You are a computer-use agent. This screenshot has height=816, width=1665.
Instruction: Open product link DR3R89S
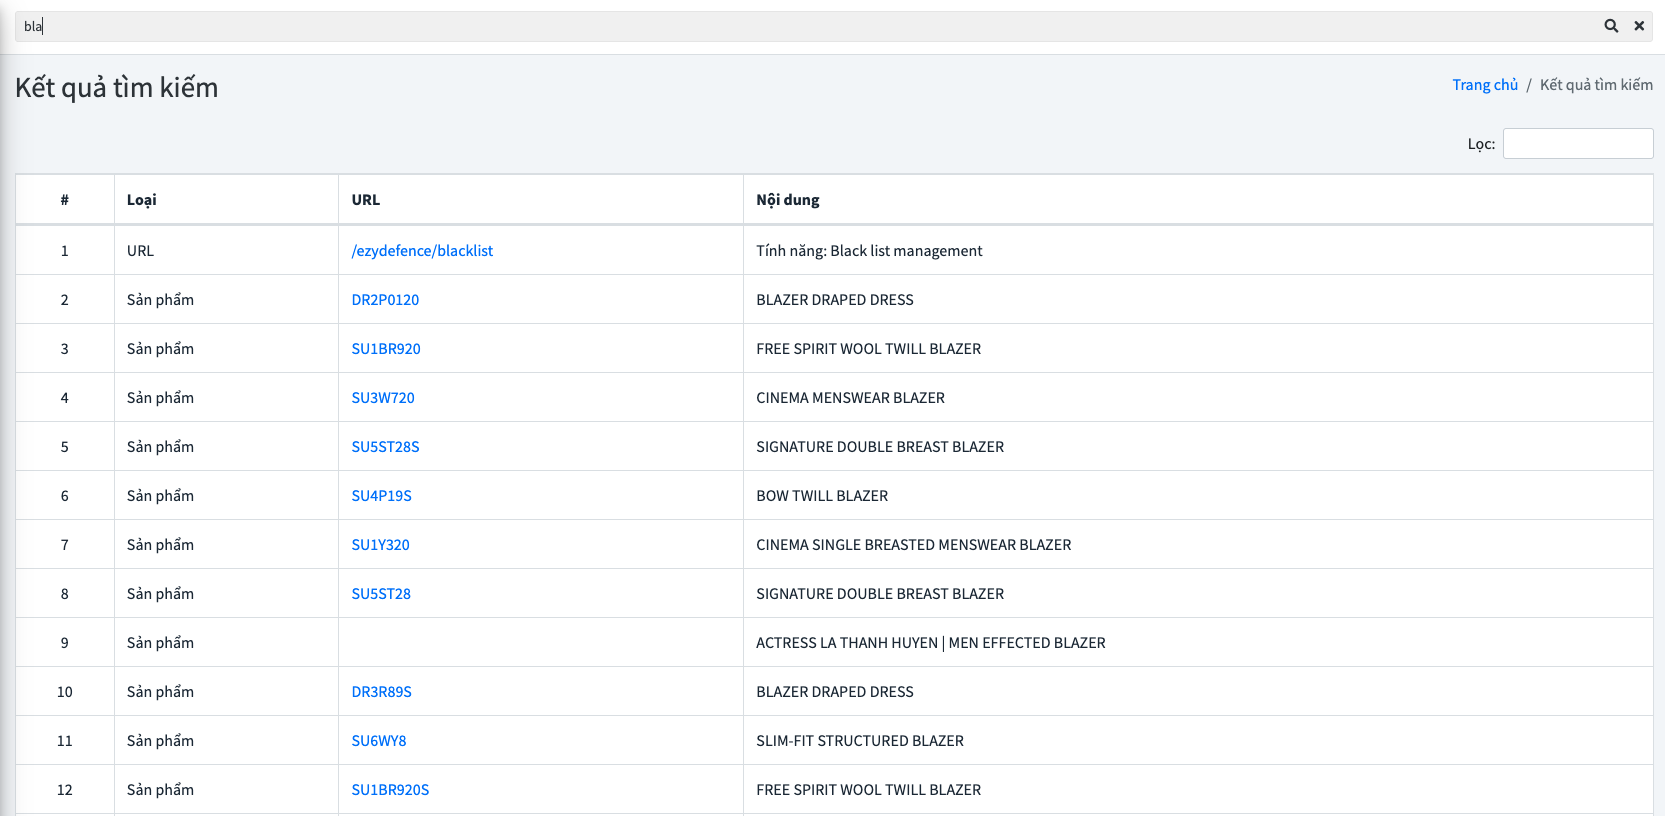click(381, 692)
